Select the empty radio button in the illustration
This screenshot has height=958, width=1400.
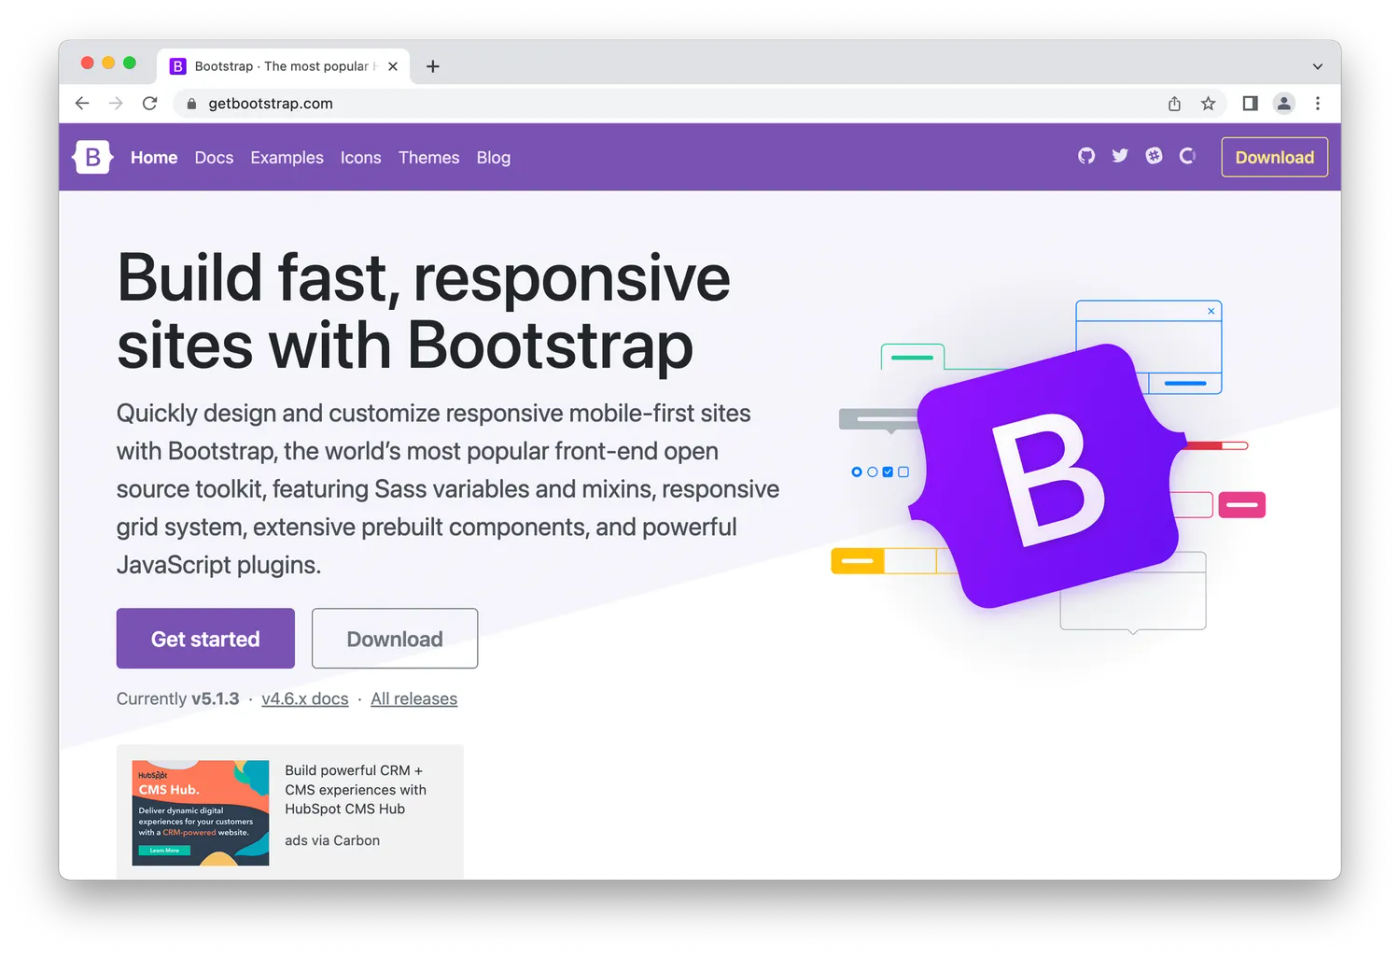[871, 471]
